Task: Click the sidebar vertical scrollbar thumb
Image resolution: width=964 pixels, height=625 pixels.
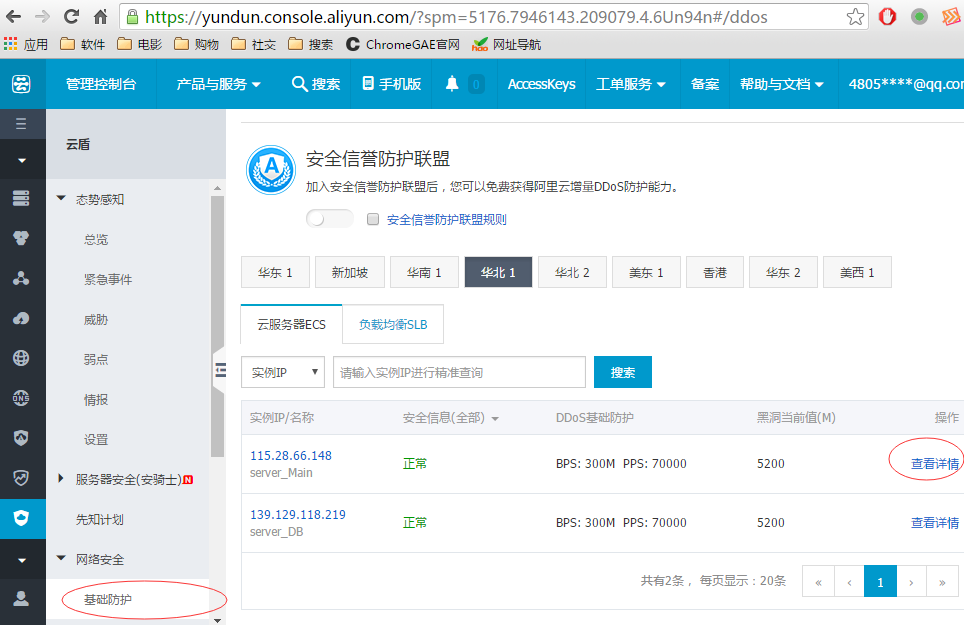Action: pyautogui.click(x=217, y=326)
